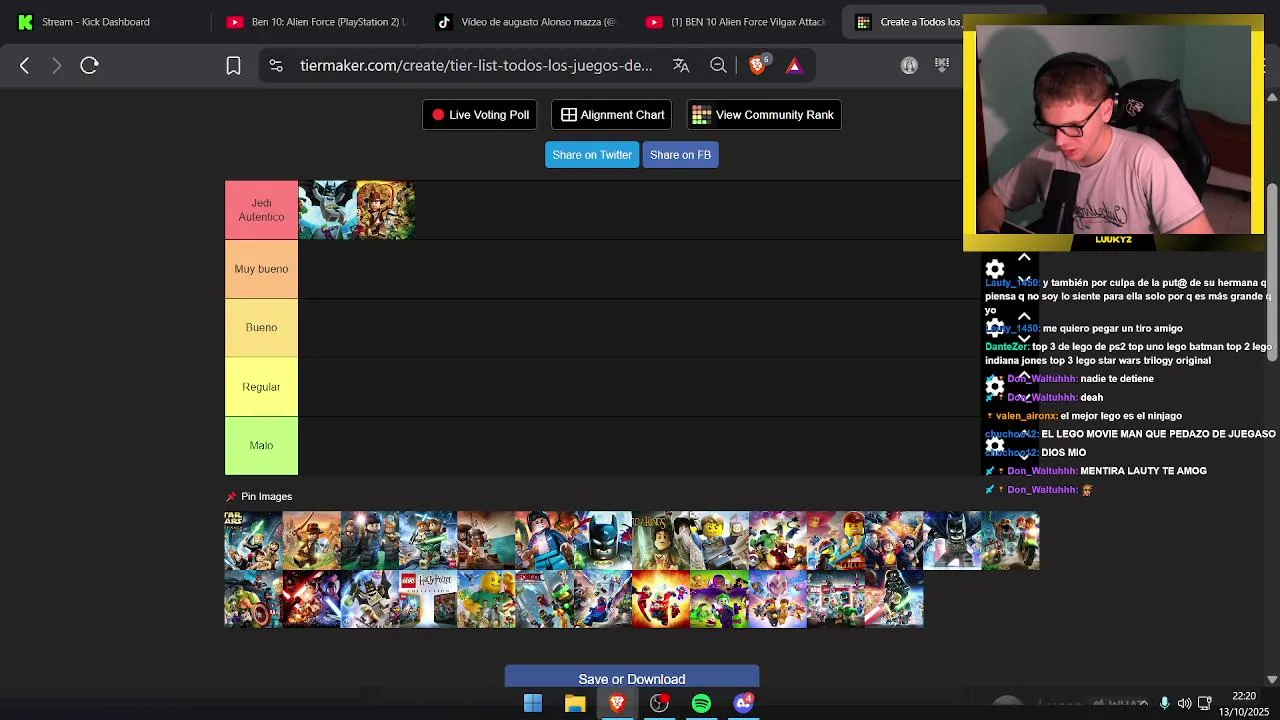Screen dimensions: 1280x720
Task: Open site settings icon beside the URL
Action: (x=276, y=66)
